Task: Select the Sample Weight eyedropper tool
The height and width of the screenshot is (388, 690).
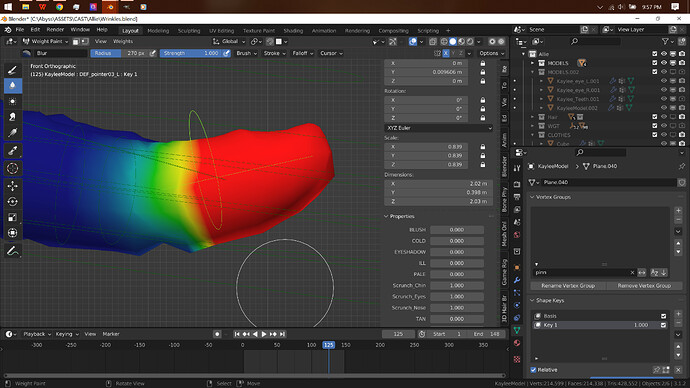Action: tap(13, 150)
